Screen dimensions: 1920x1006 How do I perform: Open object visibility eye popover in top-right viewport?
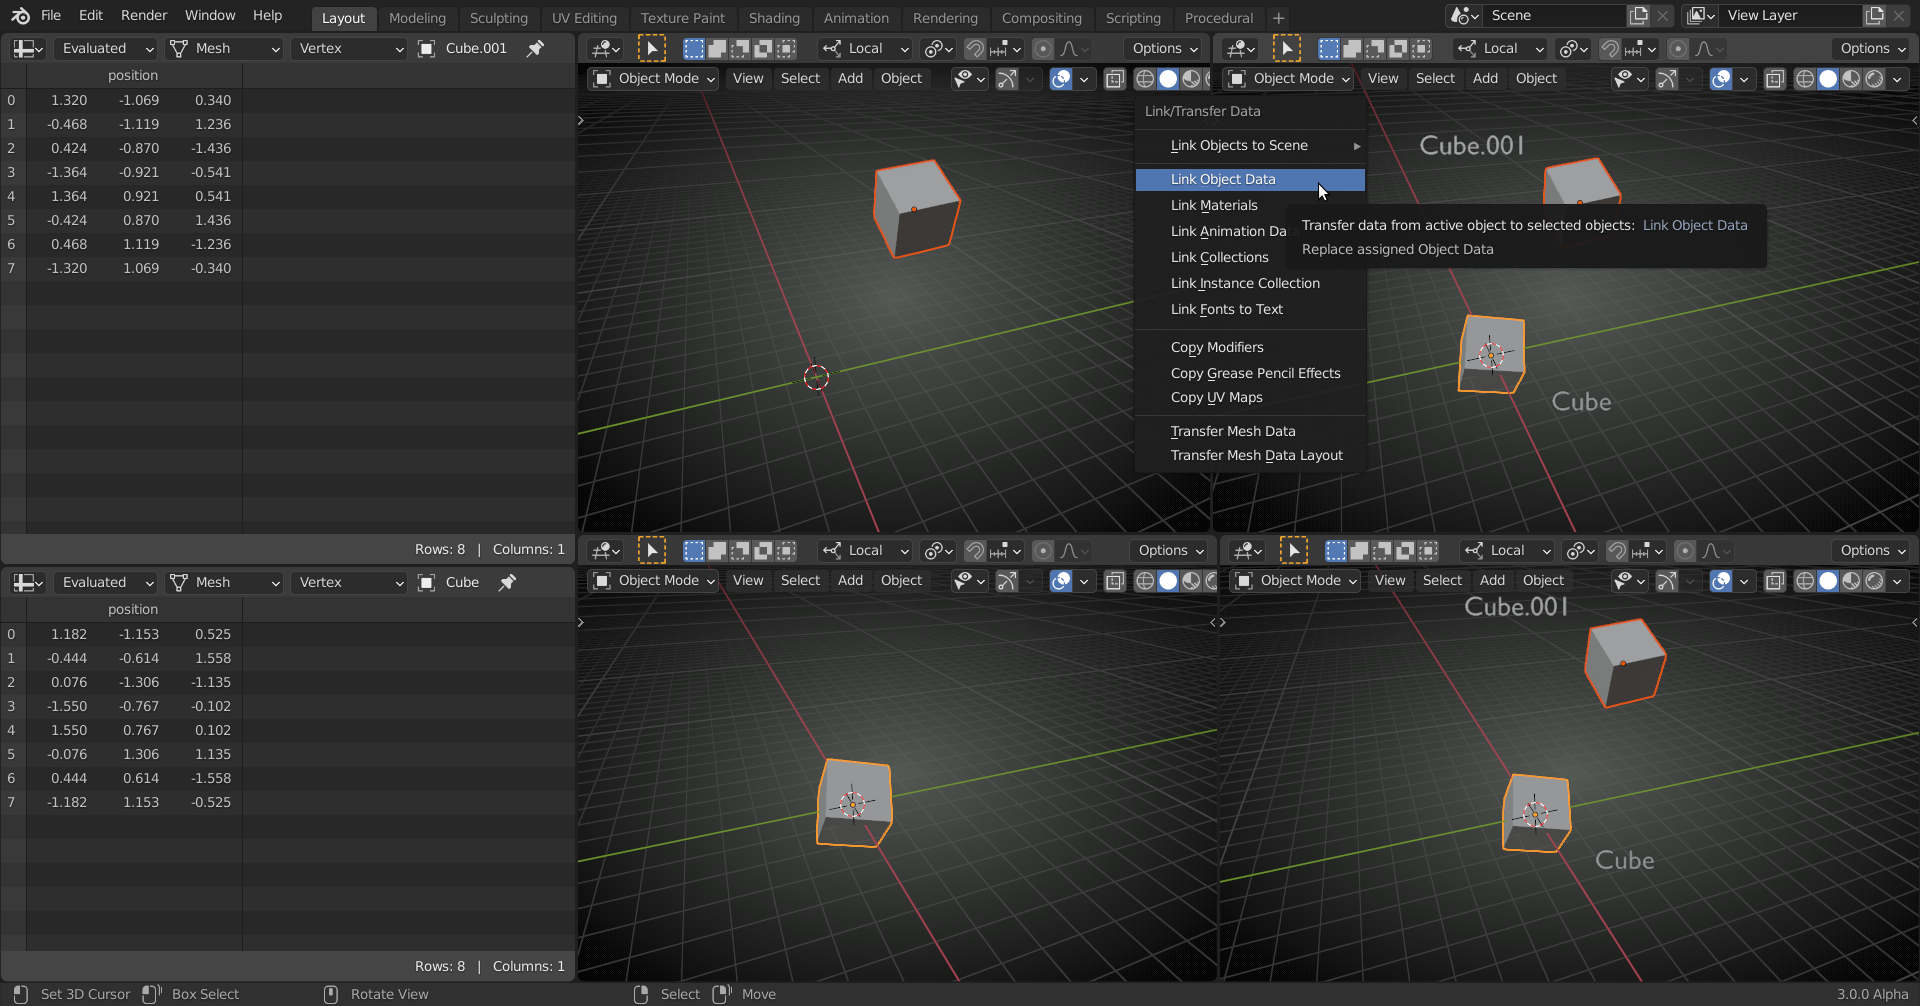[1628, 78]
